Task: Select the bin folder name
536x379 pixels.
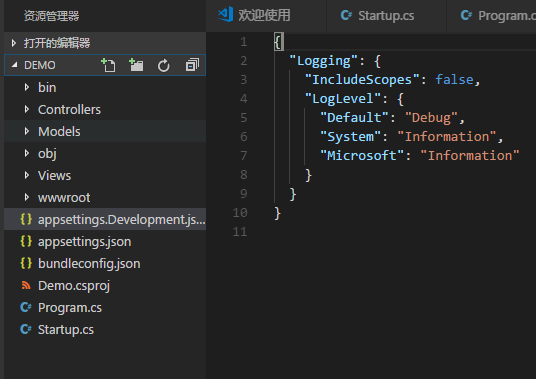Action: [x=47, y=87]
